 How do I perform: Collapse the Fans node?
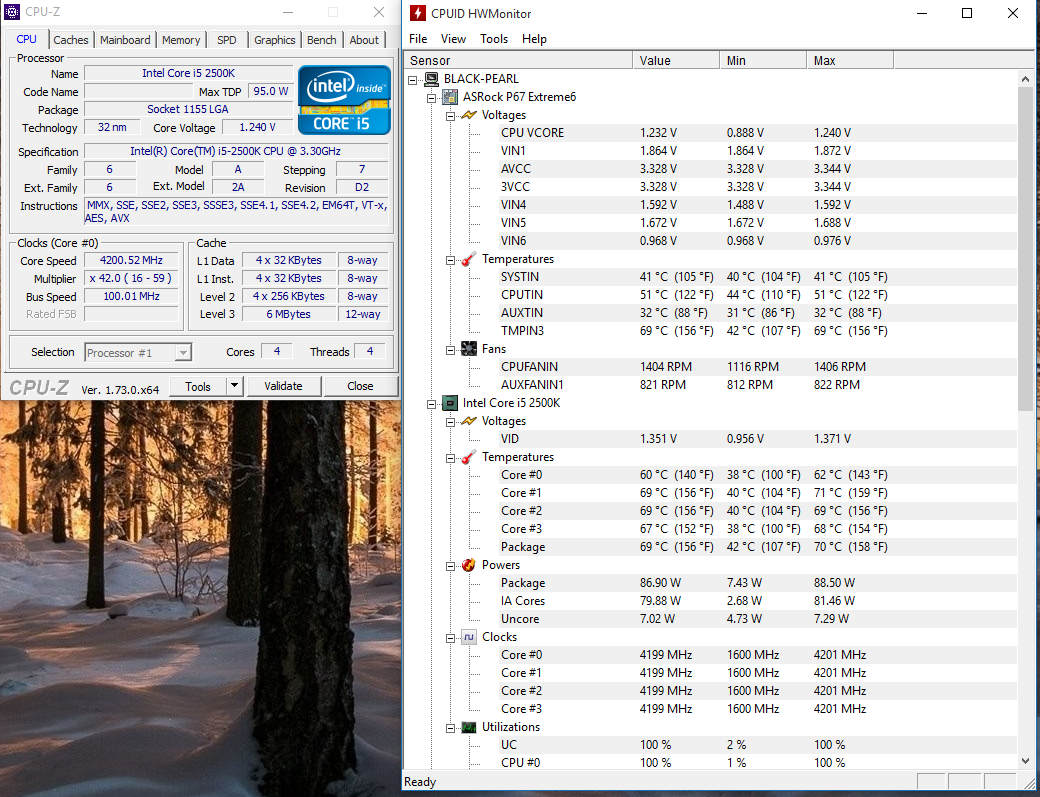coord(450,350)
